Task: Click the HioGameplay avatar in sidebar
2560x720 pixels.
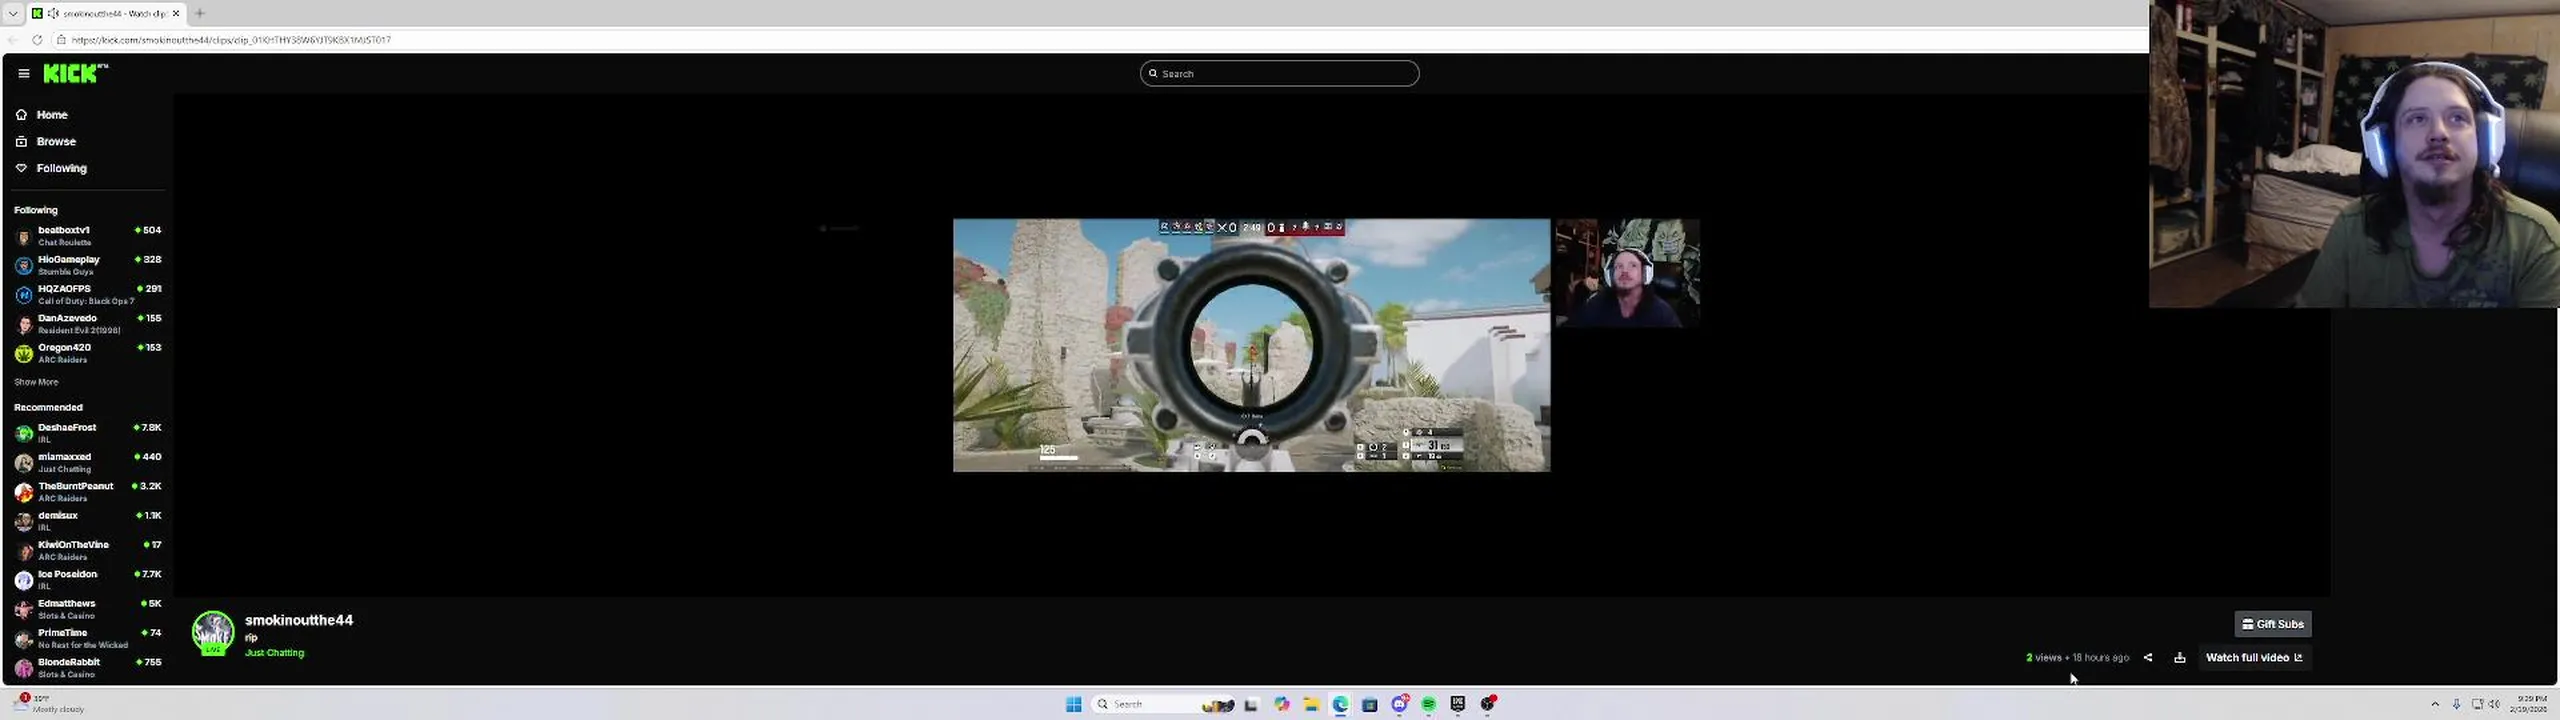Action: point(24,265)
